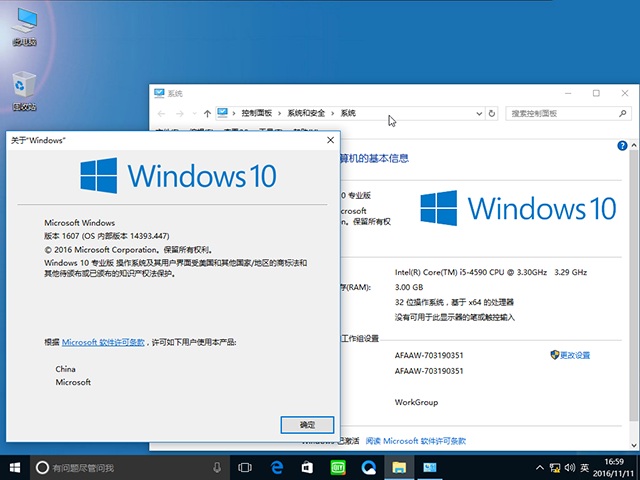Click the 确定 button in About Windows dialog

click(x=307, y=425)
